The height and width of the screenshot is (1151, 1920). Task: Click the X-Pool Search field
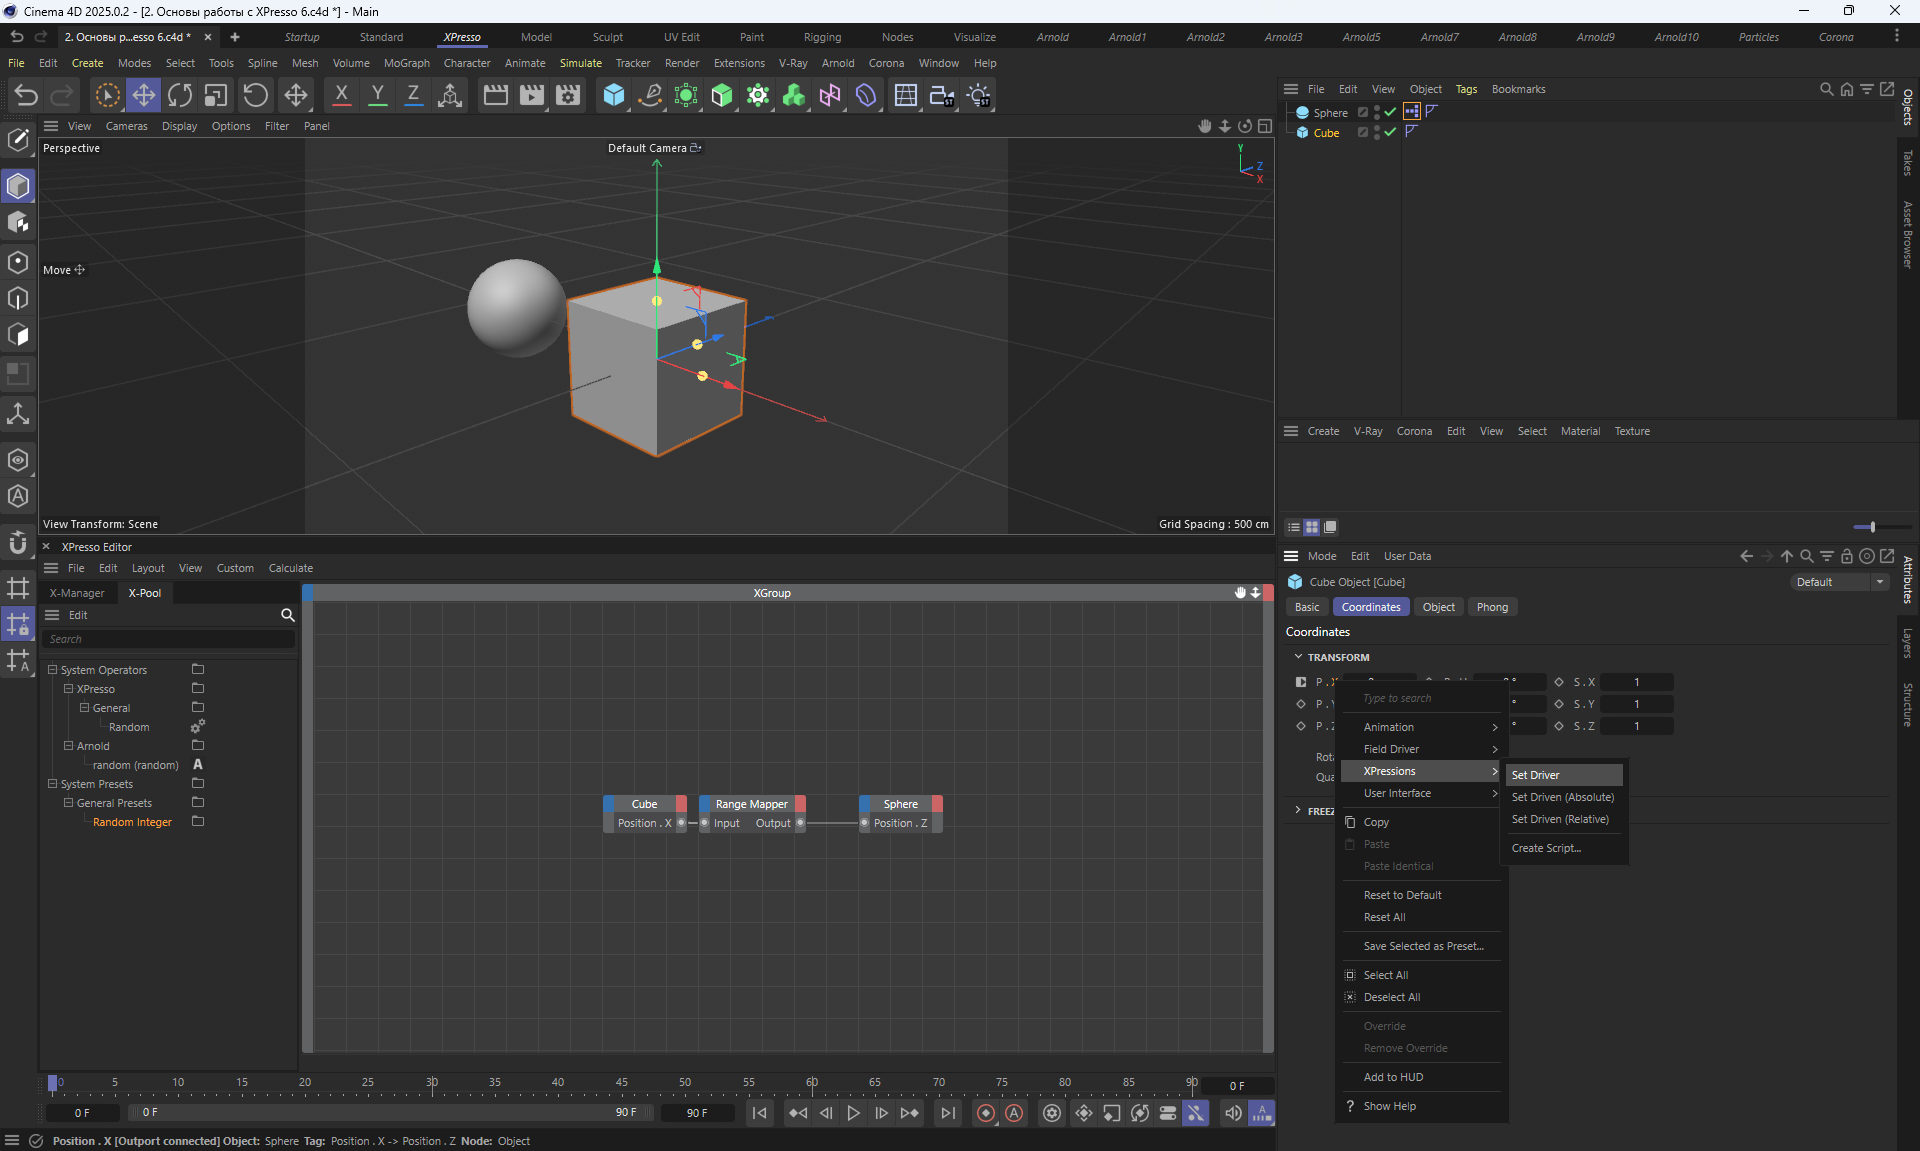(168, 639)
